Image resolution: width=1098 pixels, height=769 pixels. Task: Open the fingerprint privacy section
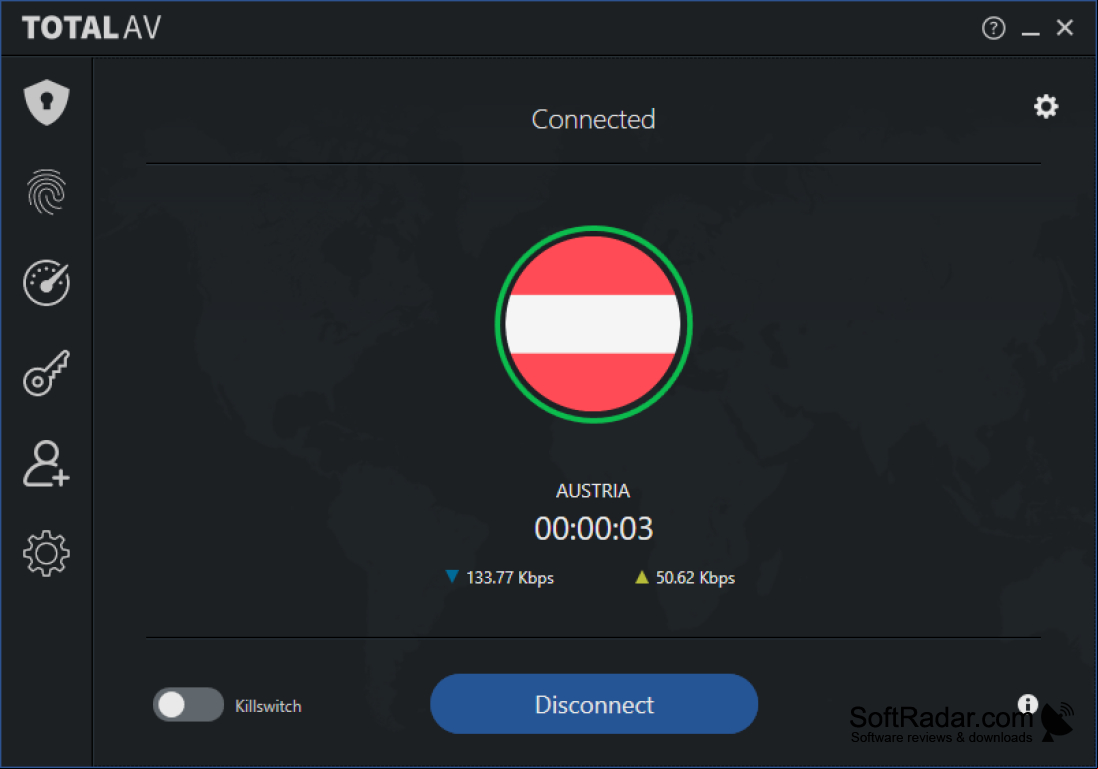46,192
